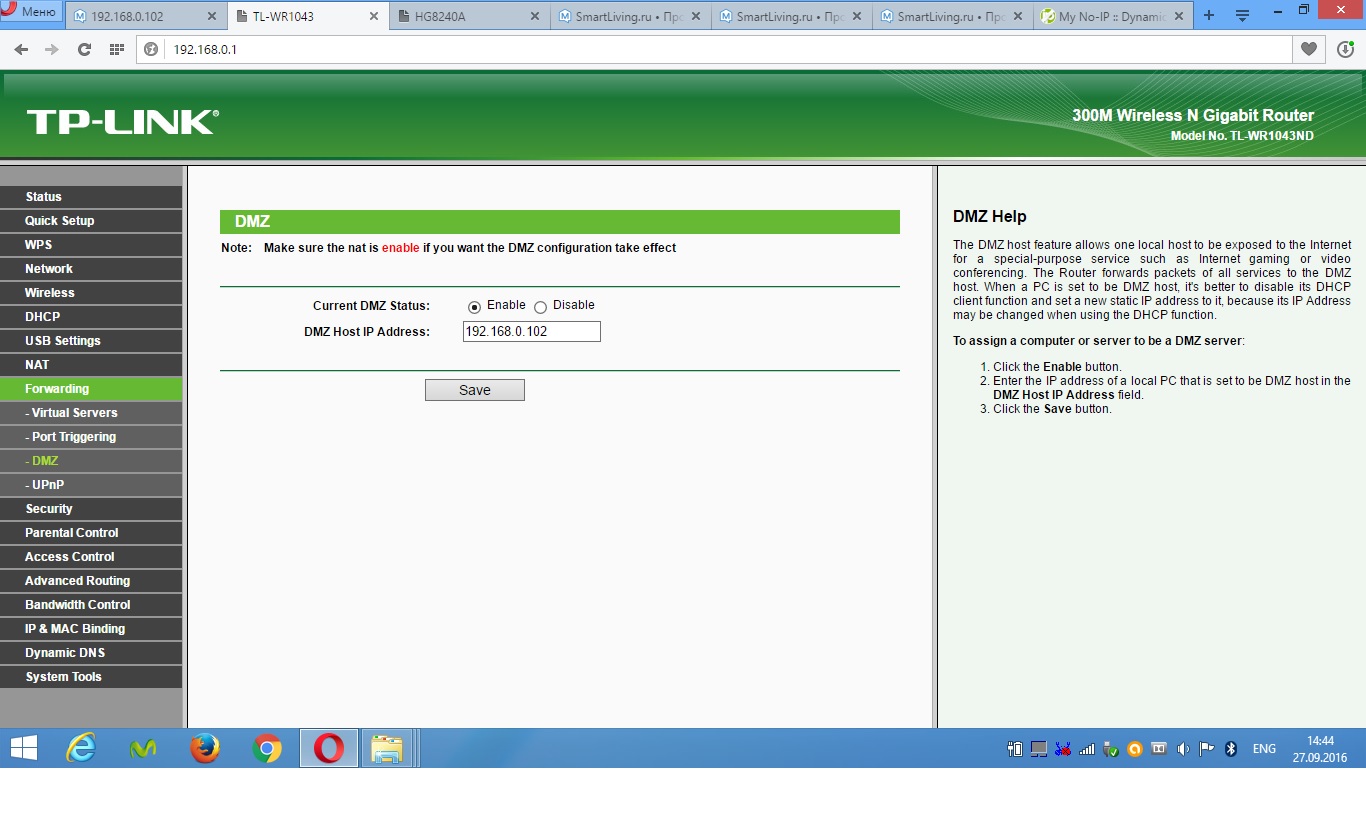
Task: Expand the NAT menu
Action: click(x=91, y=365)
